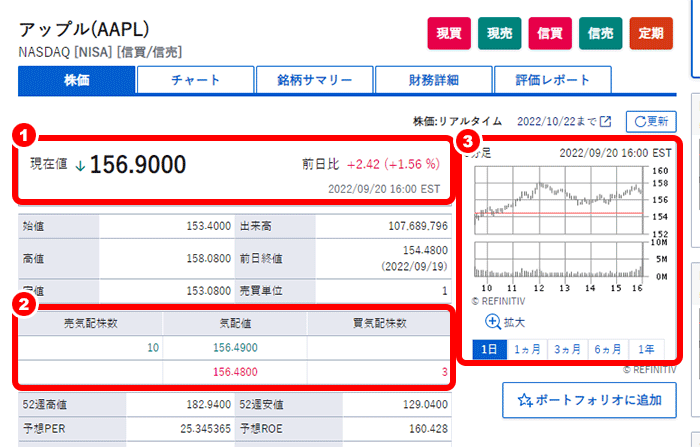This screenshot has height=447, width=700.
Task: Click the 更新 refresh button
Action: (x=651, y=121)
